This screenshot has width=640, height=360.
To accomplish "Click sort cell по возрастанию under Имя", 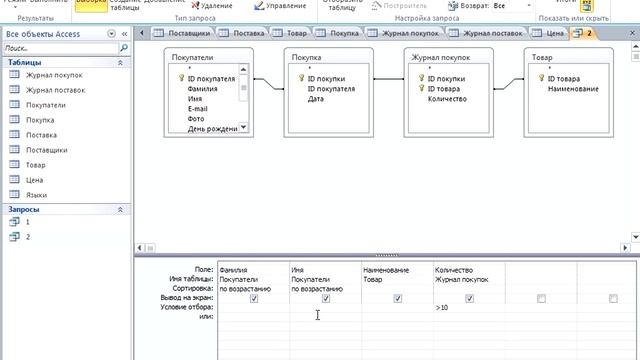I will pos(326,289).
